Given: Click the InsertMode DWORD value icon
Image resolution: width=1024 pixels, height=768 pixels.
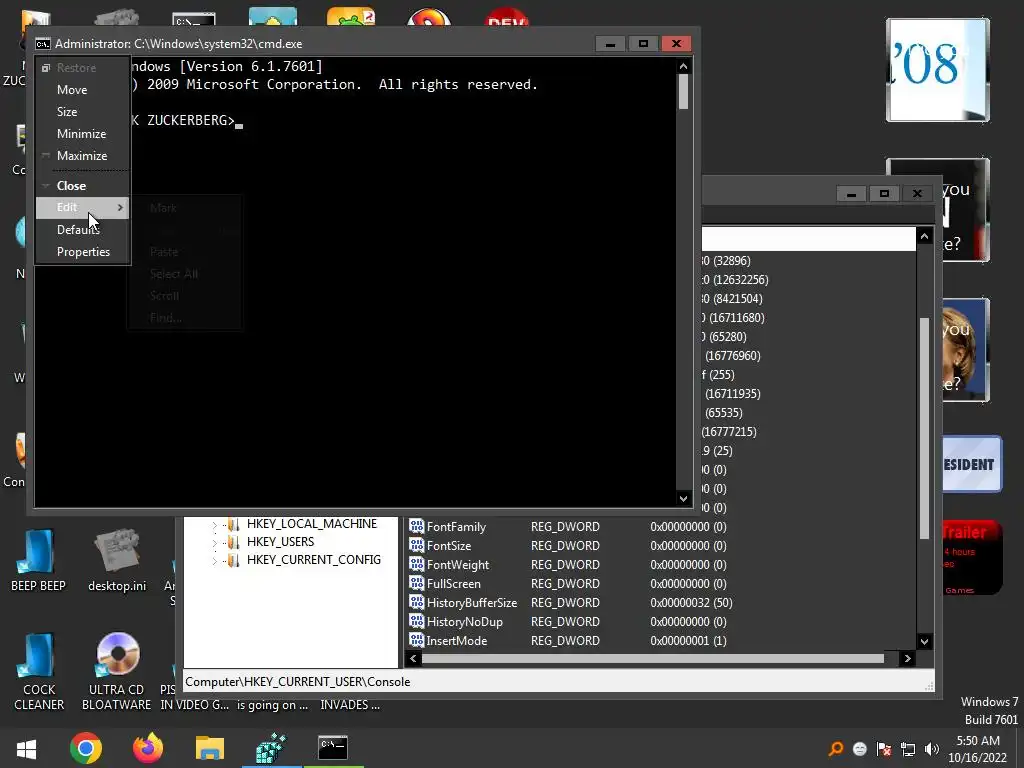Looking at the screenshot, I should (x=417, y=640).
